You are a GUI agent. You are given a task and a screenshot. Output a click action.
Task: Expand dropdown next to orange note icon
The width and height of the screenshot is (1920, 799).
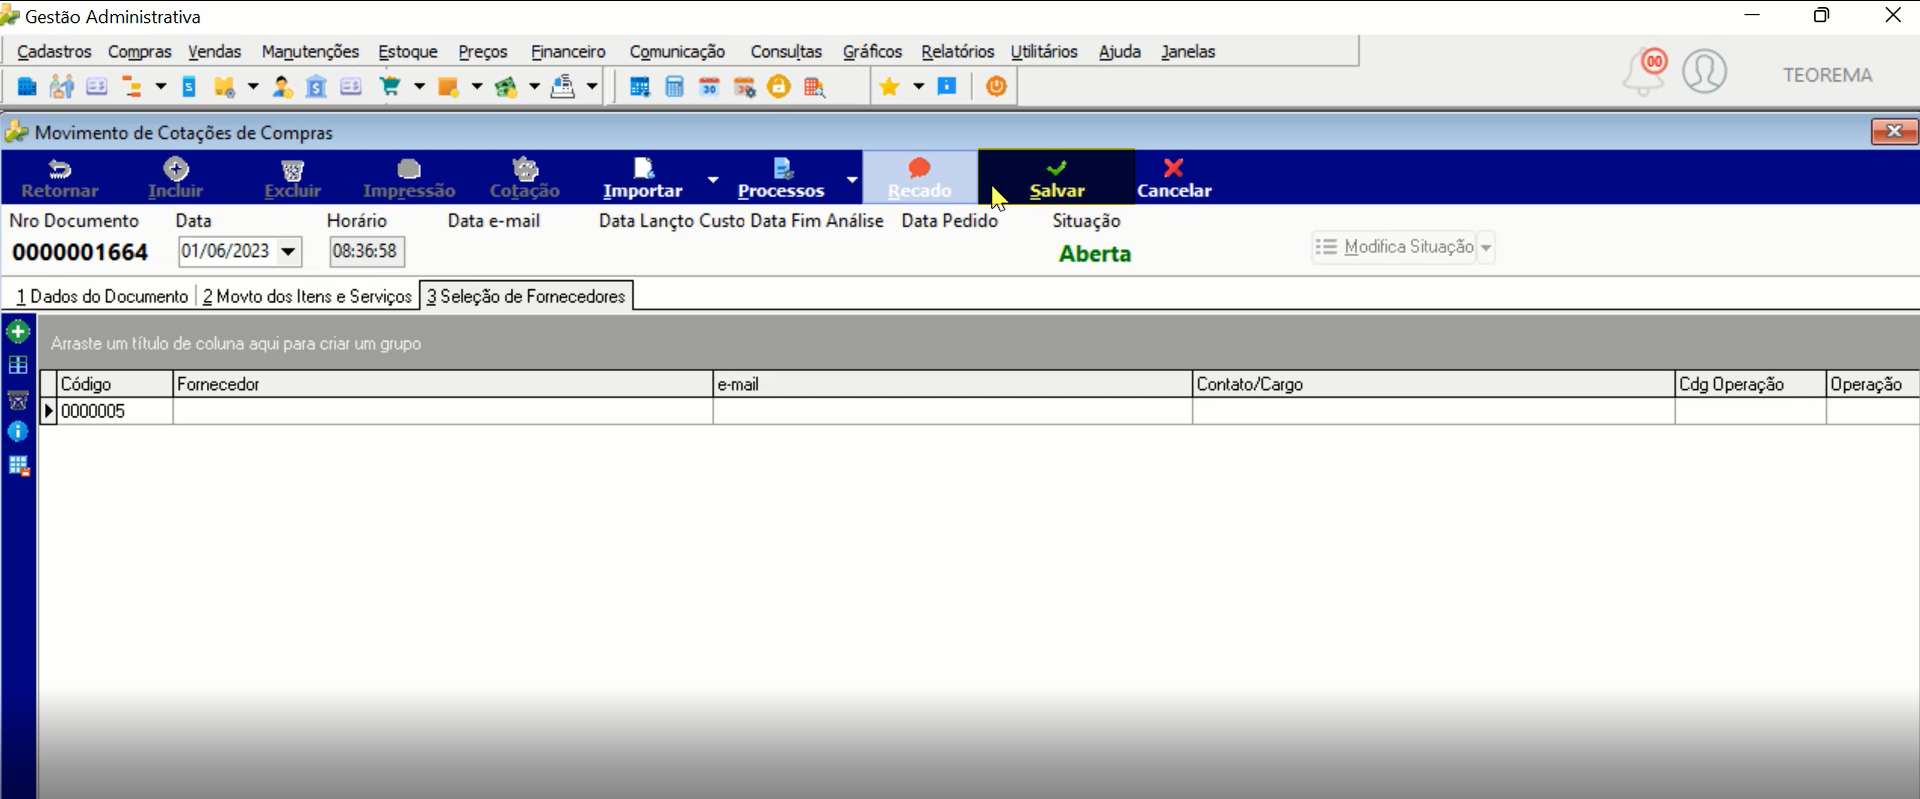pos(477,87)
